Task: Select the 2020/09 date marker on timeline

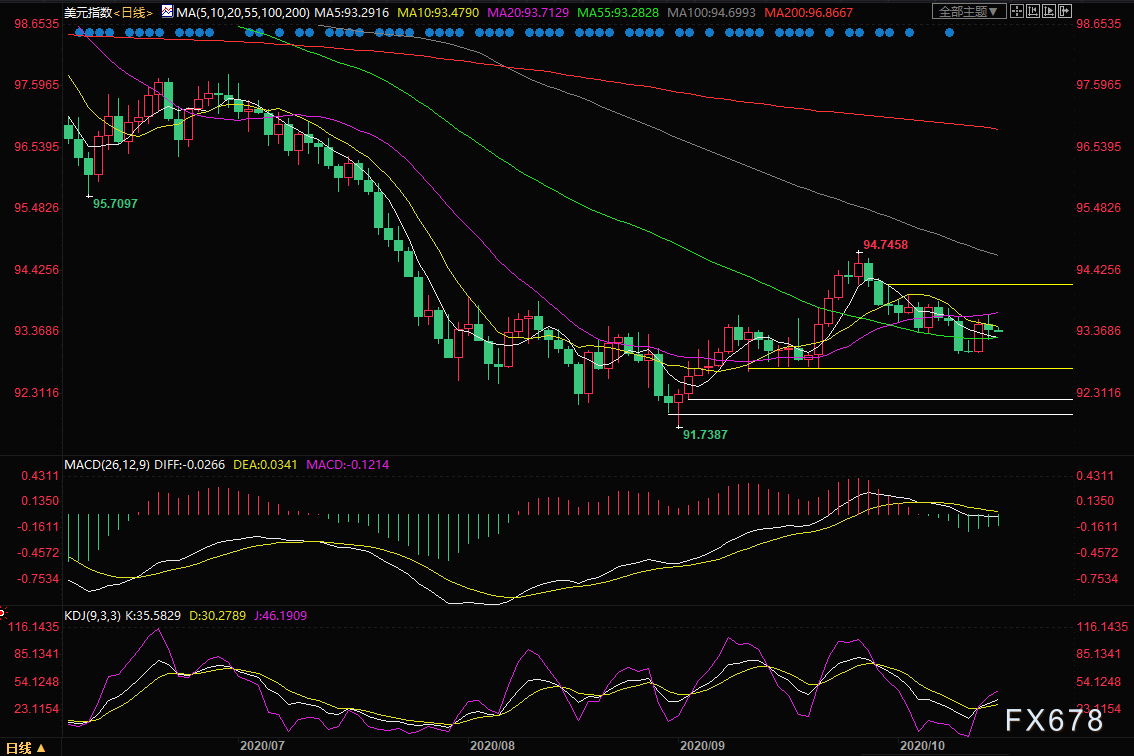Action: pos(702,746)
